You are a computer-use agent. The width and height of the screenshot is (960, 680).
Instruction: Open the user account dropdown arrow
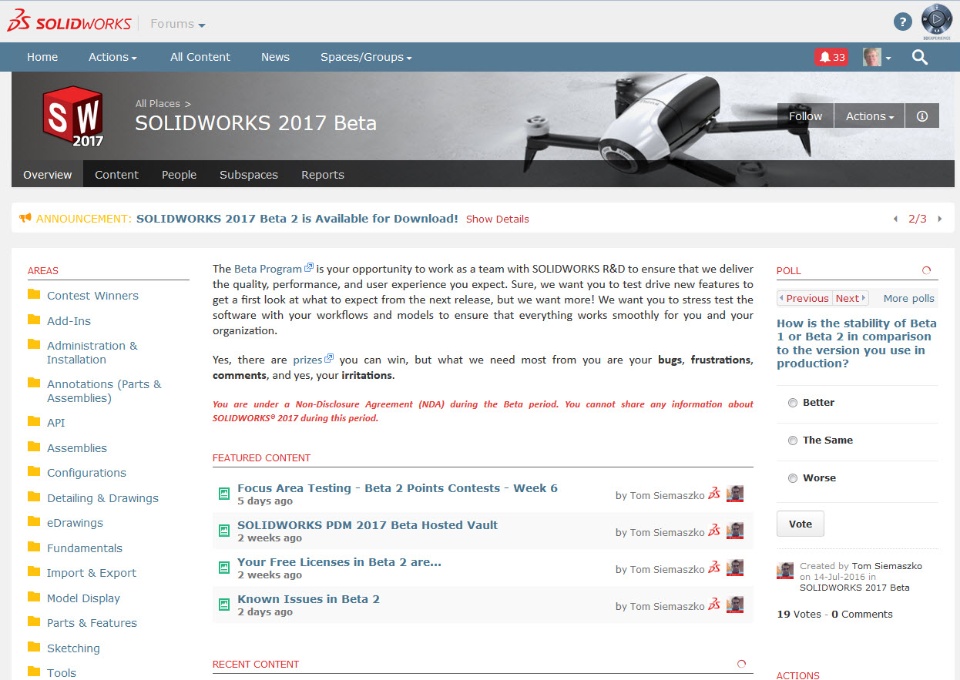(888, 58)
